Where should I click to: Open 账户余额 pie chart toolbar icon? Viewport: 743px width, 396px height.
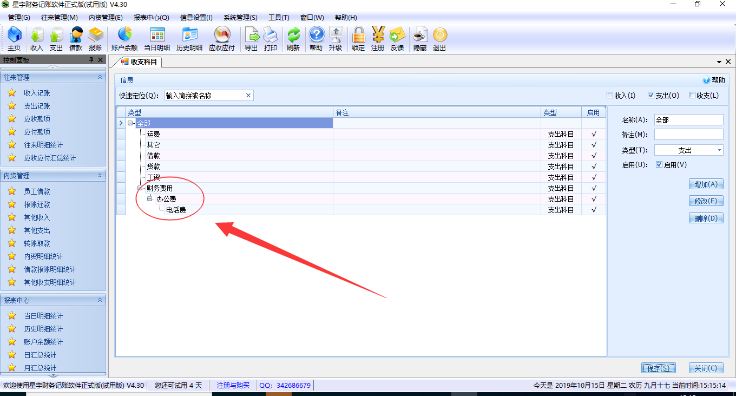(x=124, y=38)
